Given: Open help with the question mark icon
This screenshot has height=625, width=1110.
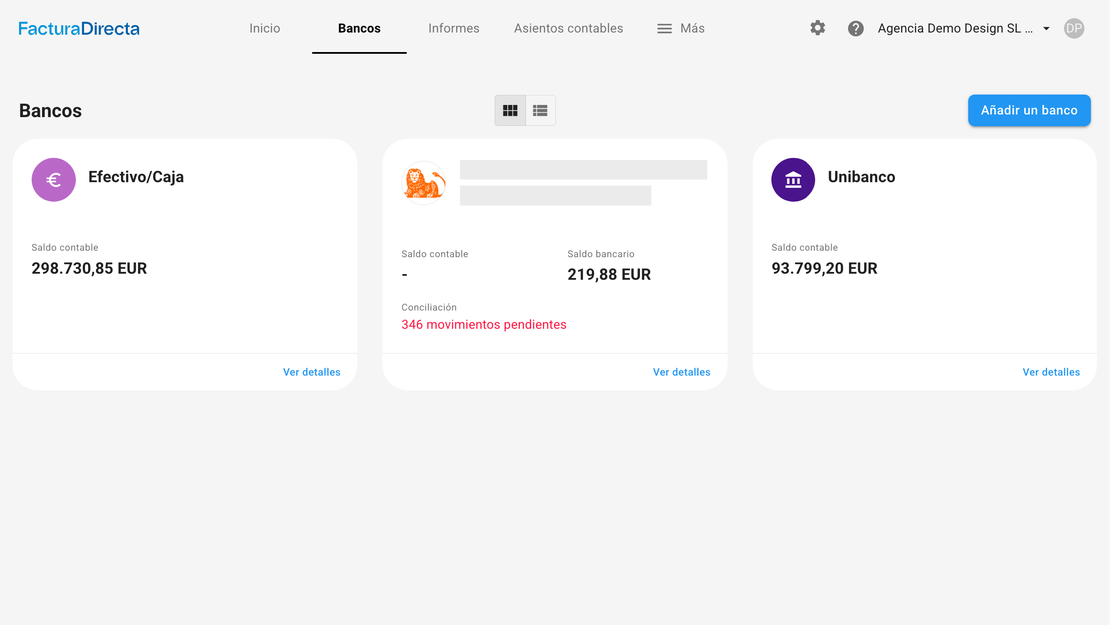Looking at the screenshot, I should pyautogui.click(x=856, y=28).
